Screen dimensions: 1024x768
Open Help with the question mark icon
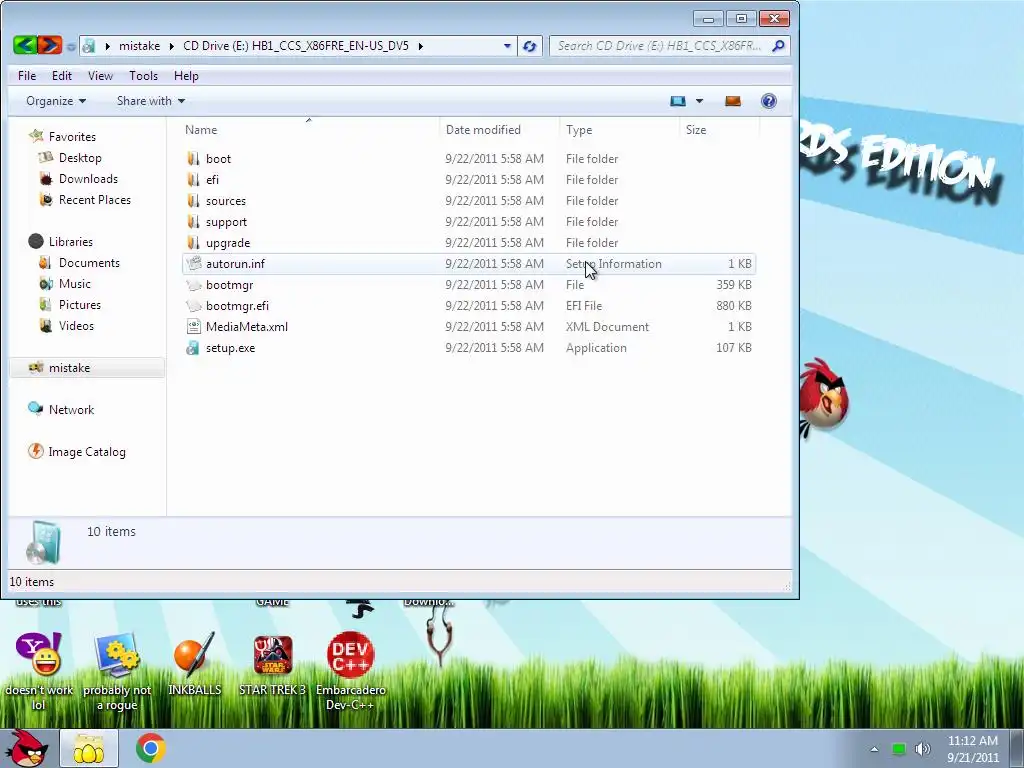(769, 101)
